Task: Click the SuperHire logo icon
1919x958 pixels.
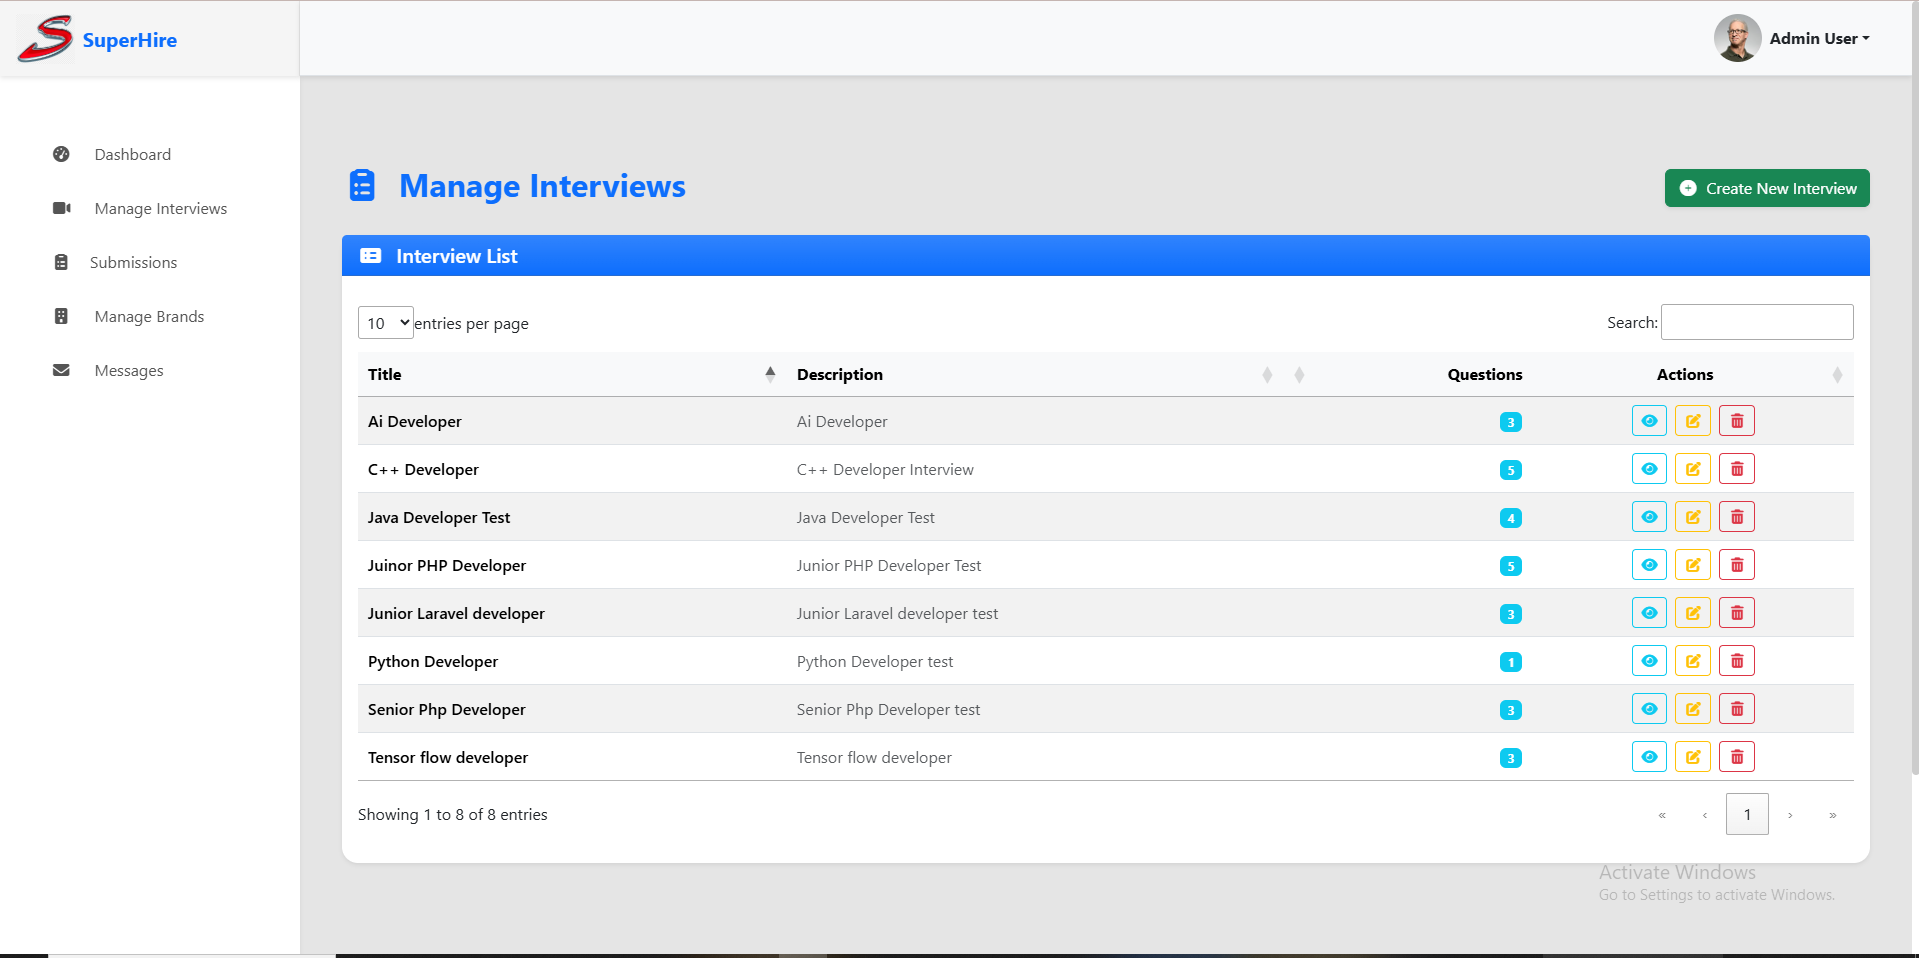Action: [45, 39]
